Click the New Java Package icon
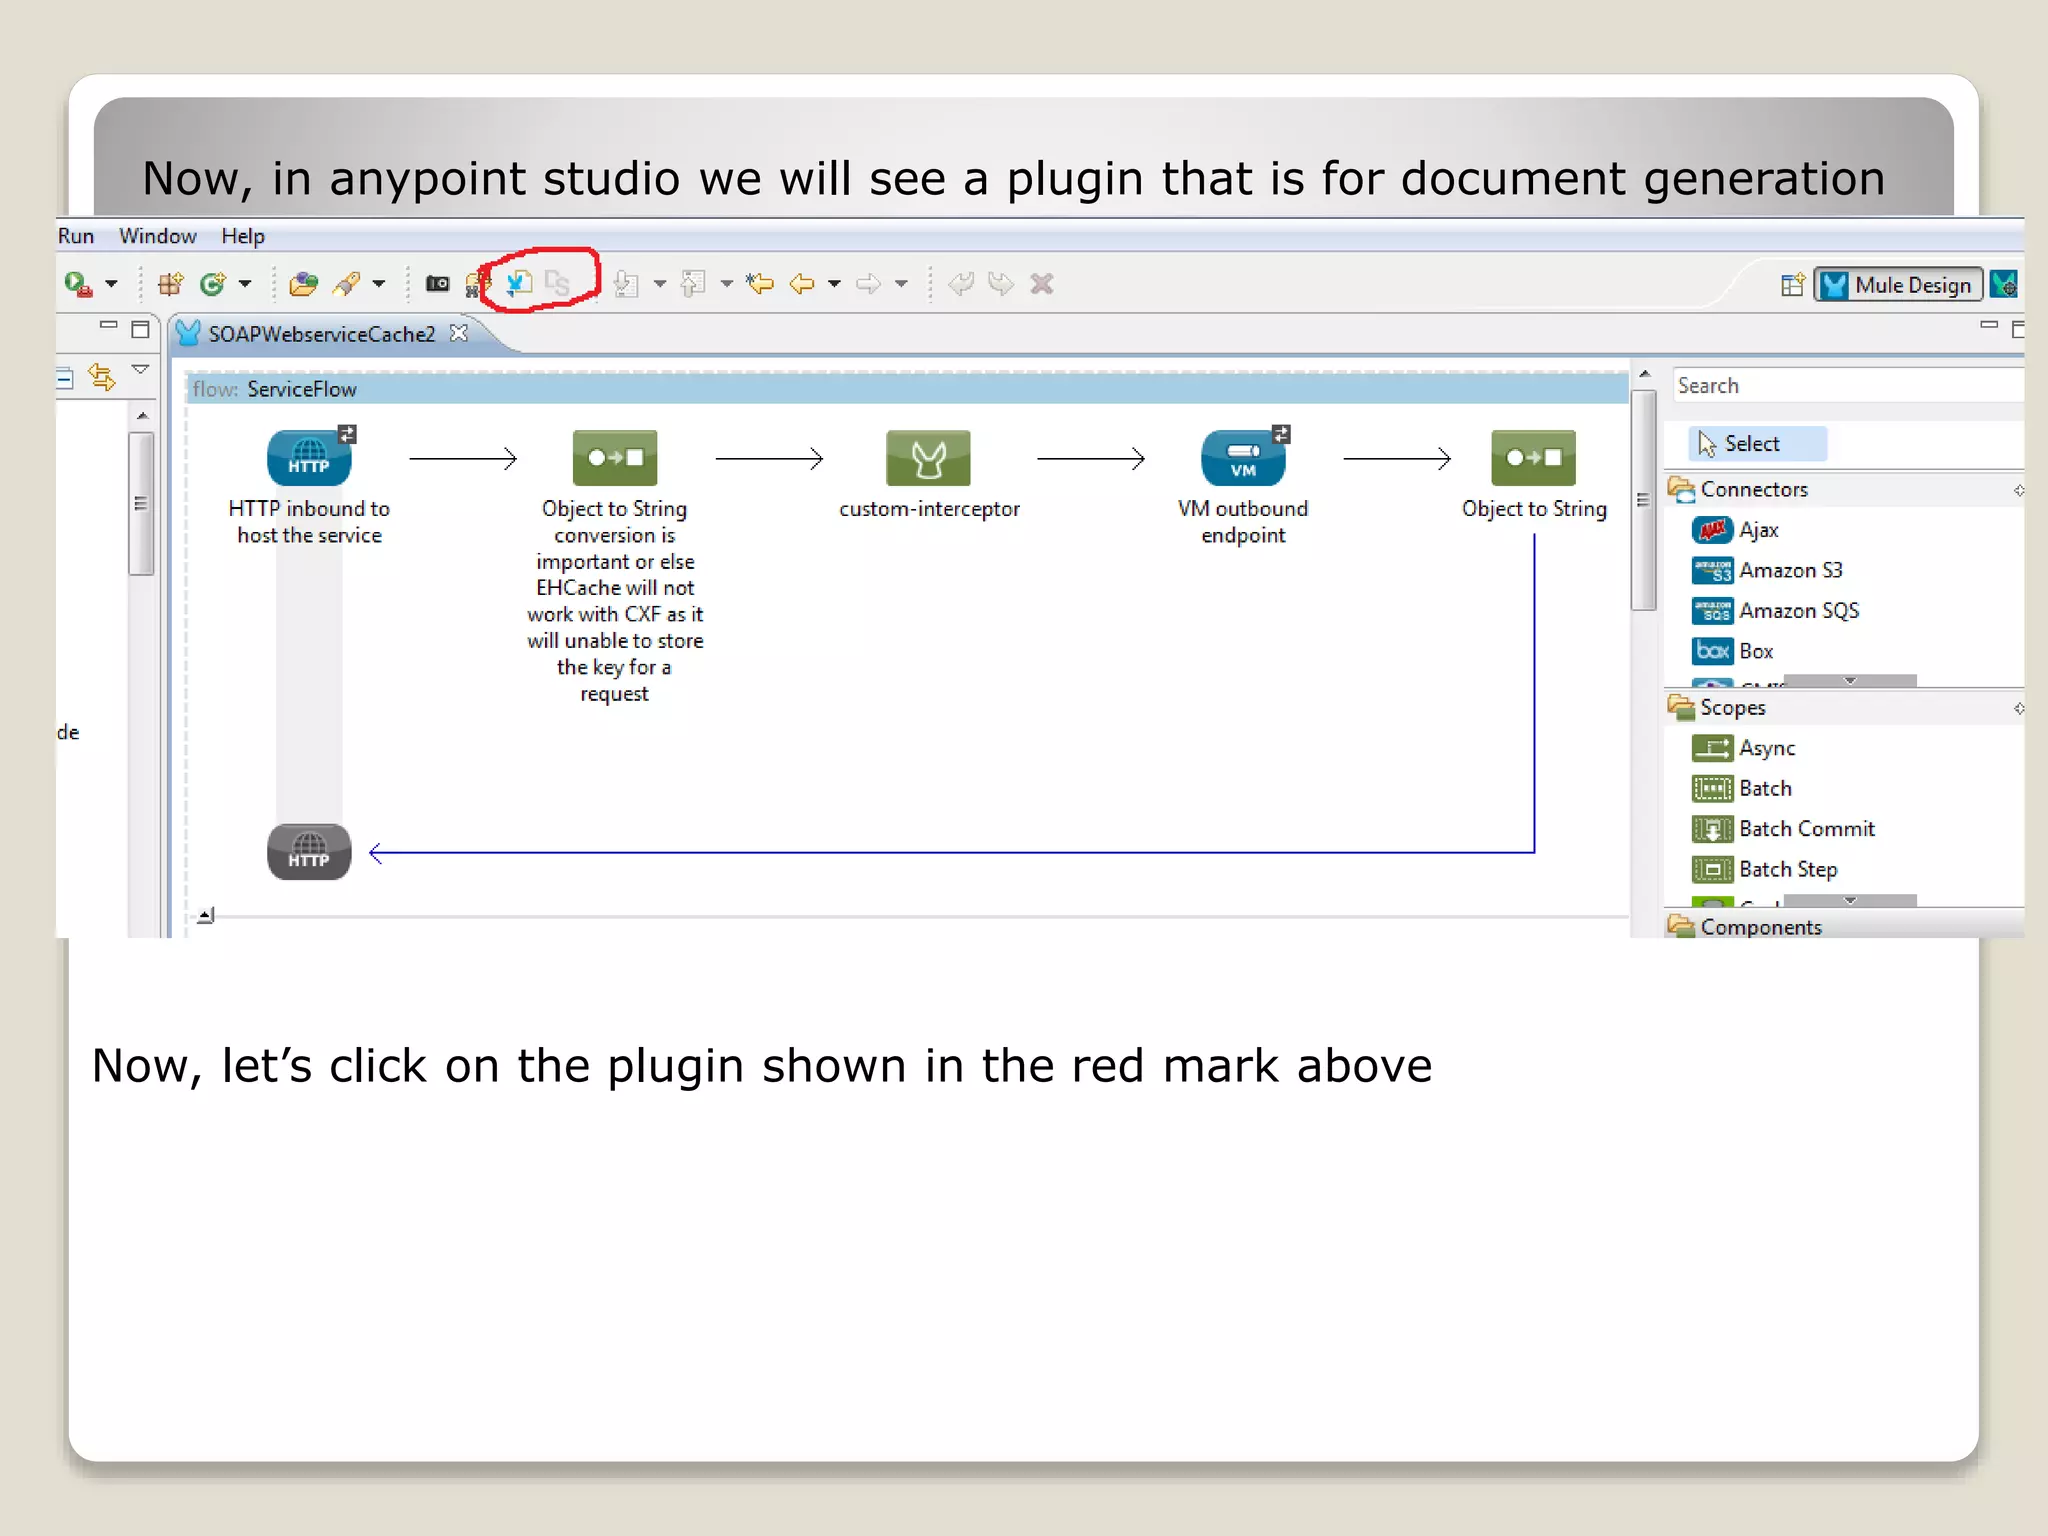Screen dimensions: 2048x1536 [x=171, y=284]
